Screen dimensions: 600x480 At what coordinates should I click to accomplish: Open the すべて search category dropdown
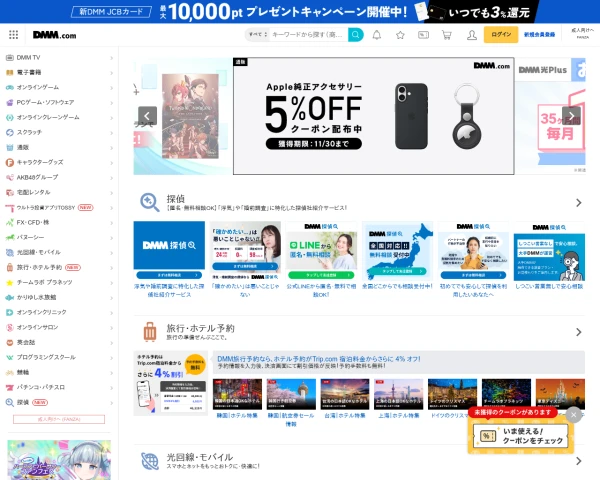pyautogui.click(x=258, y=35)
